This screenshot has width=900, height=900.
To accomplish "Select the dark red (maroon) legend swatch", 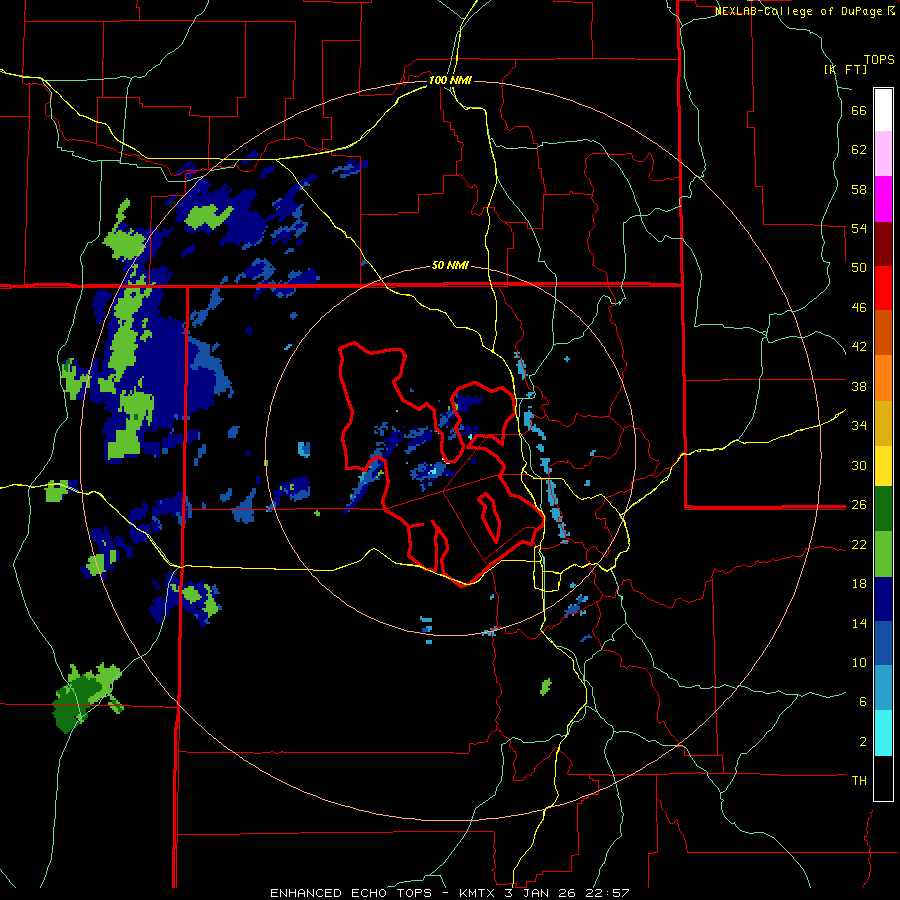I will click(883, 244).
